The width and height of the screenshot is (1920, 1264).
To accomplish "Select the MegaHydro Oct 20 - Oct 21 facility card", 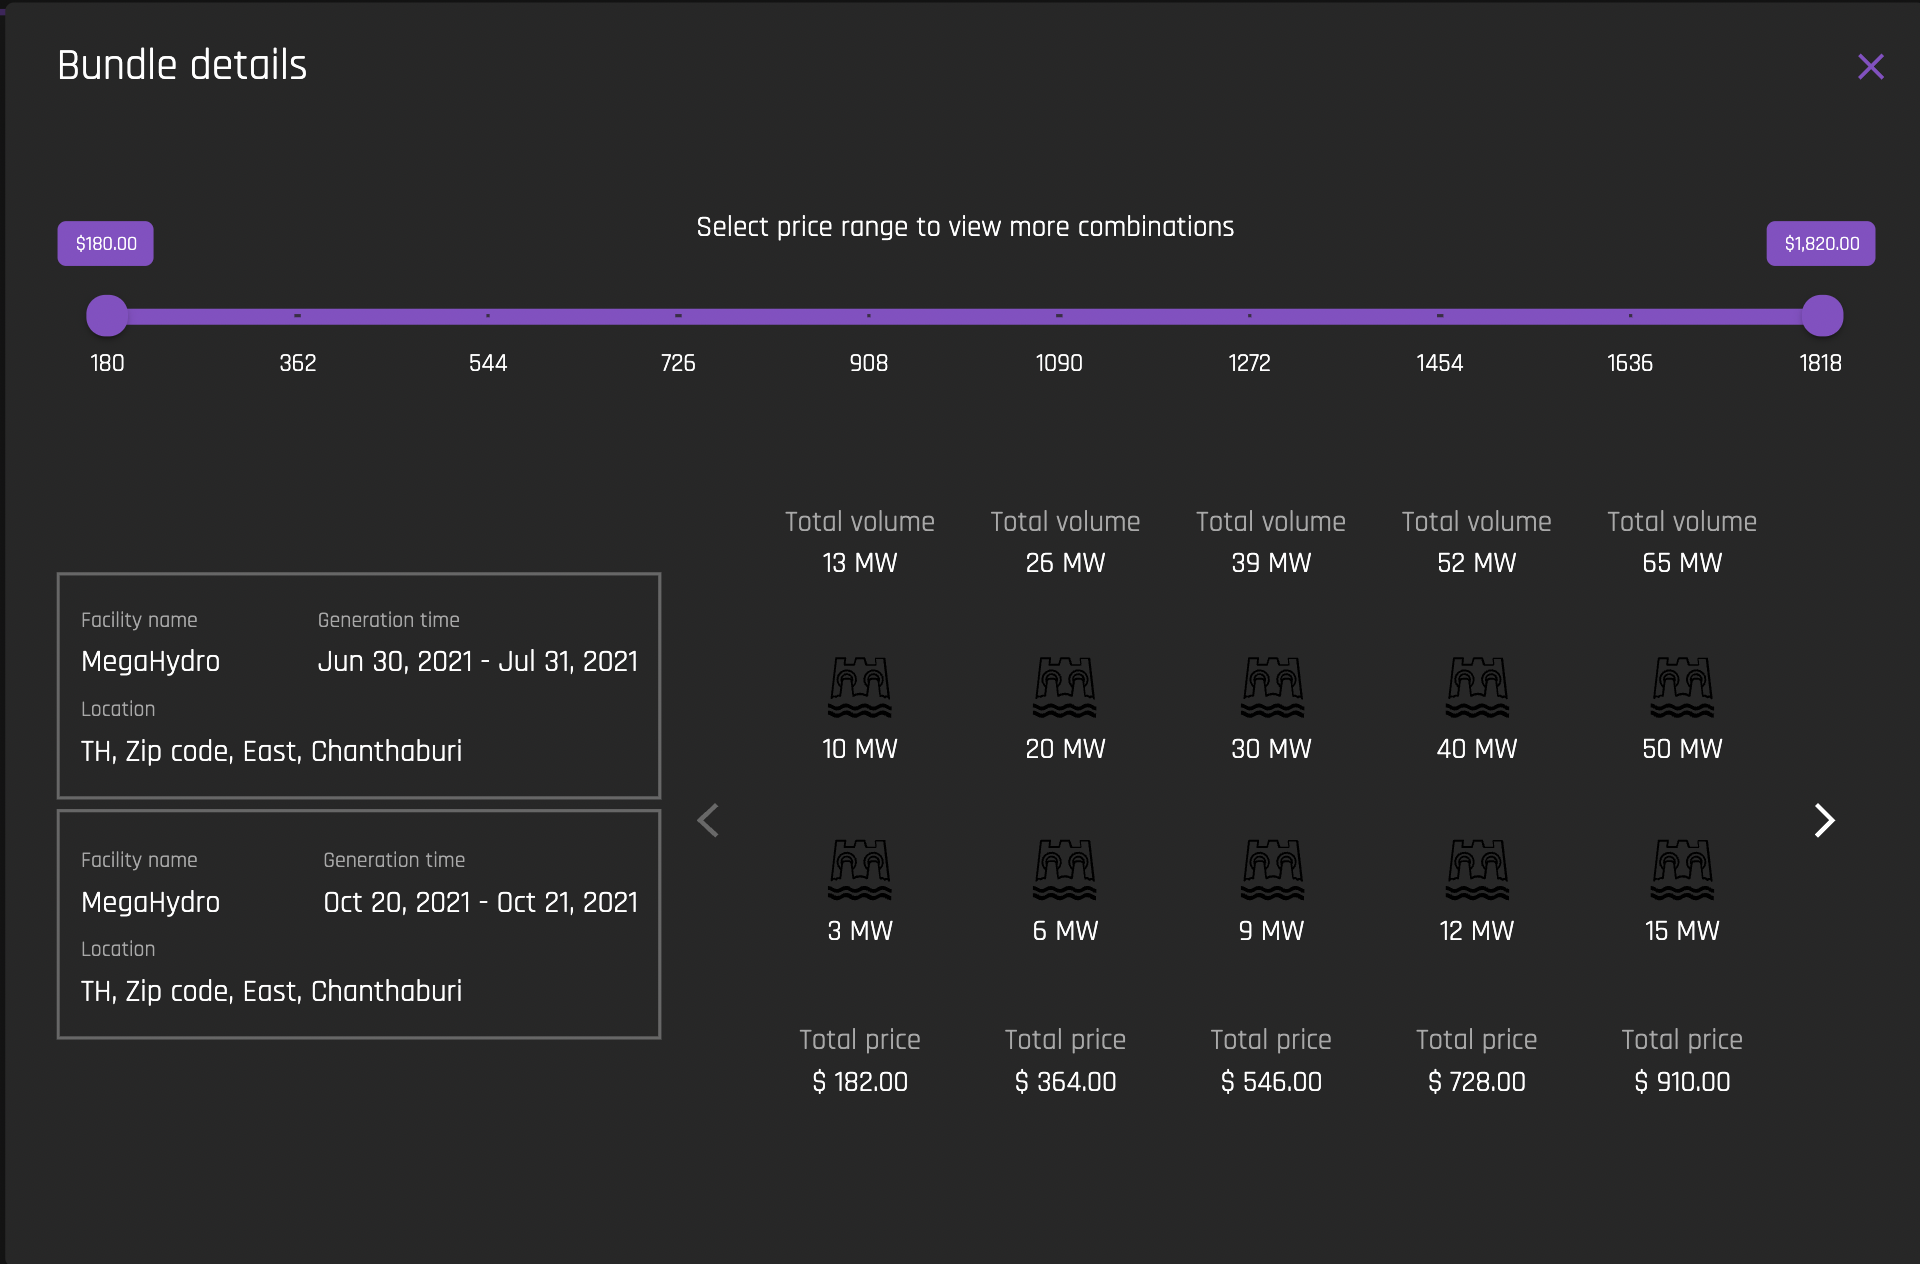I will tap(359, 925).
